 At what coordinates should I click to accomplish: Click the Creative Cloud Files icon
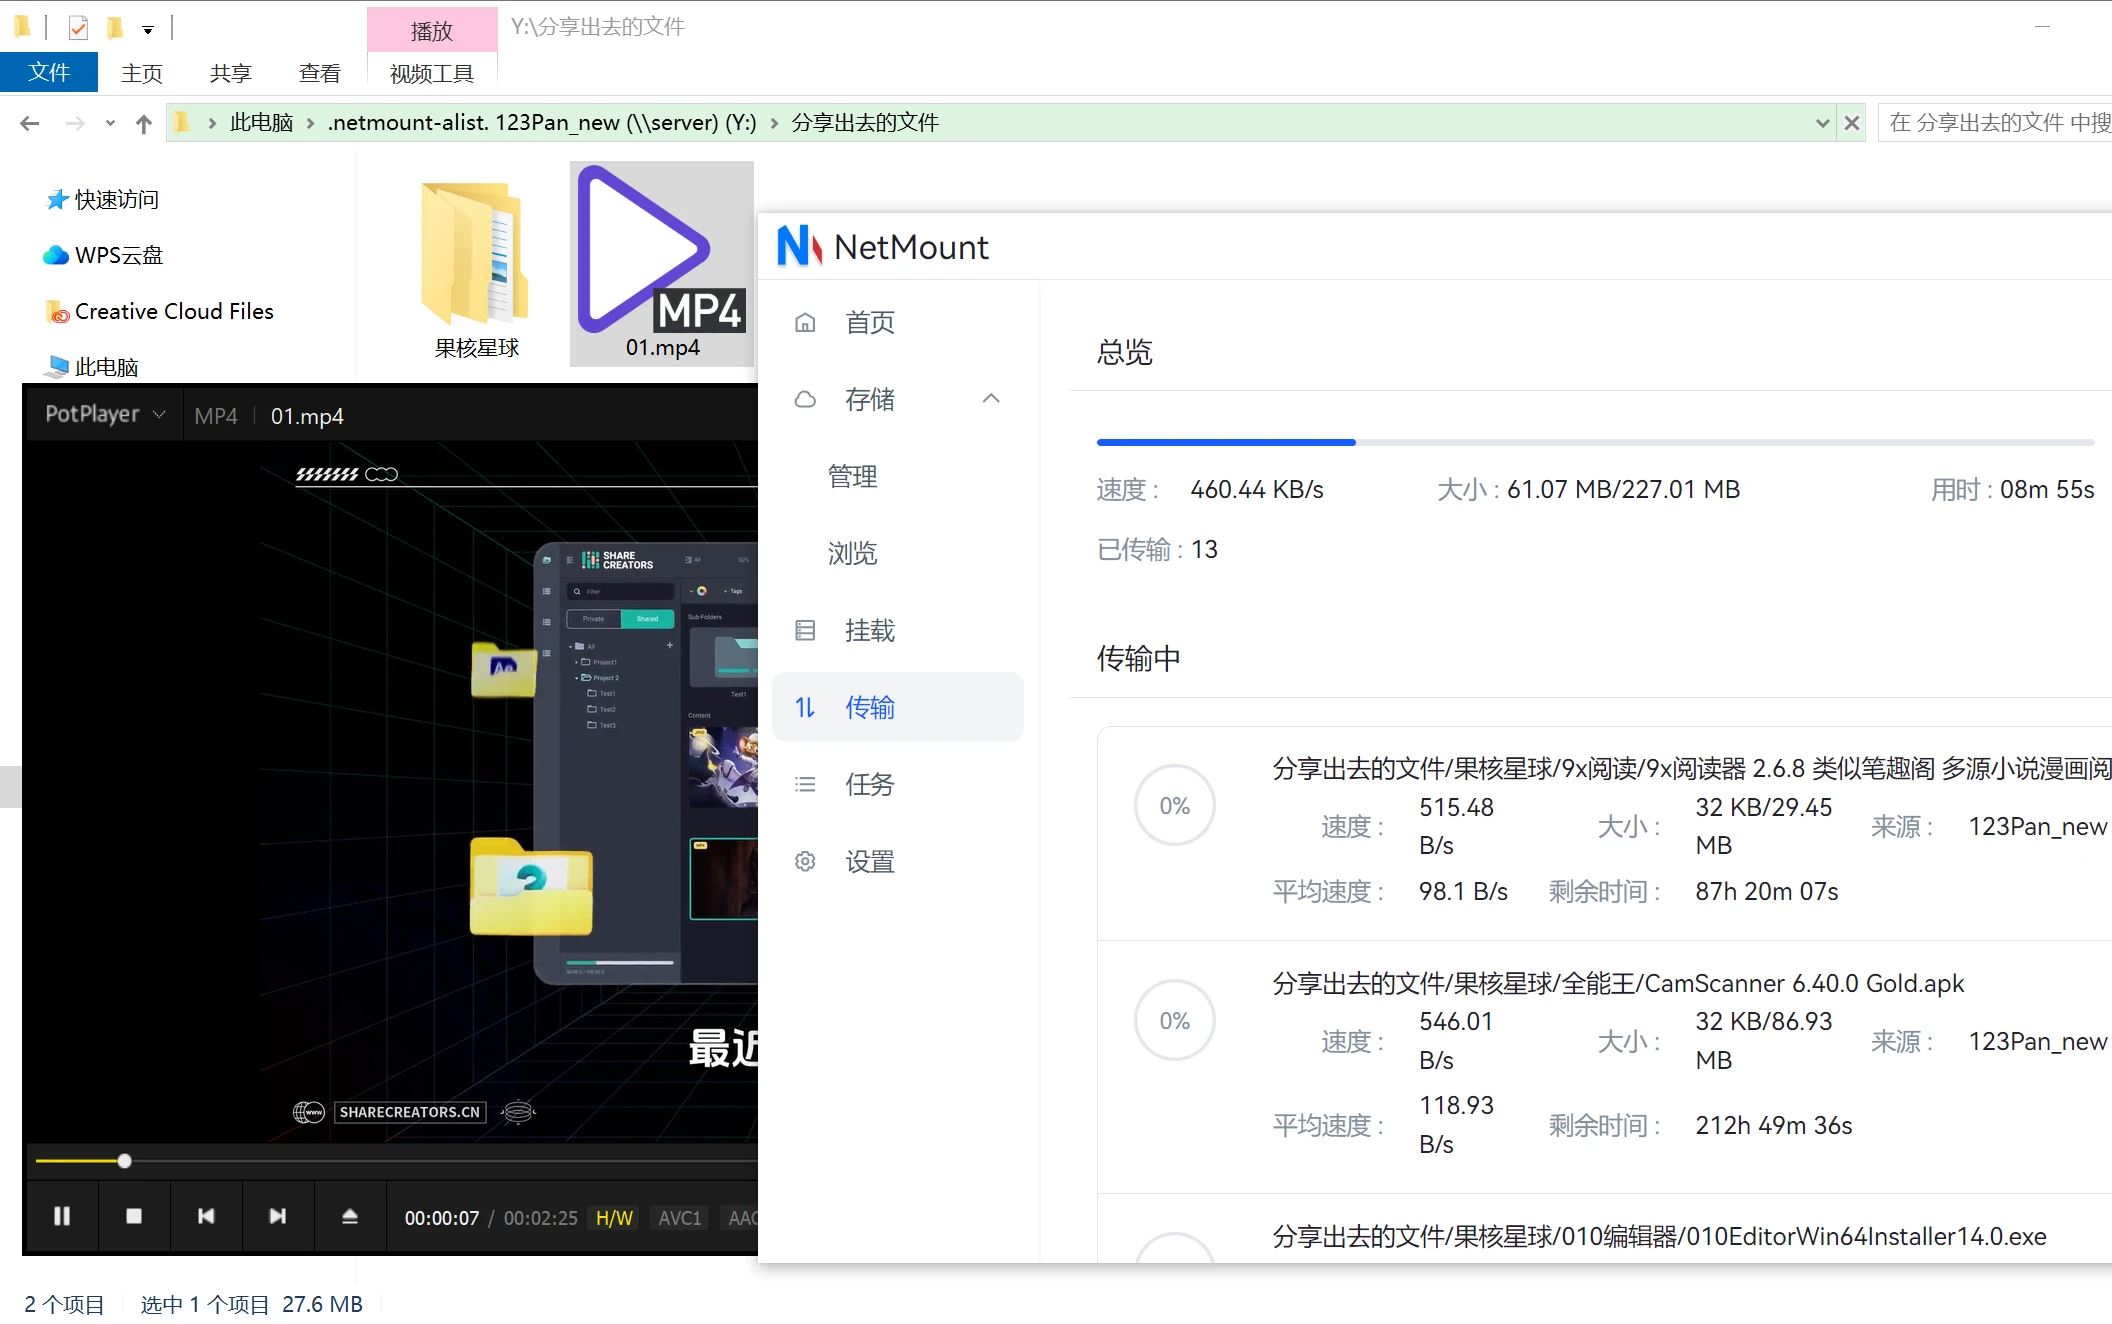tap(57, 312)
